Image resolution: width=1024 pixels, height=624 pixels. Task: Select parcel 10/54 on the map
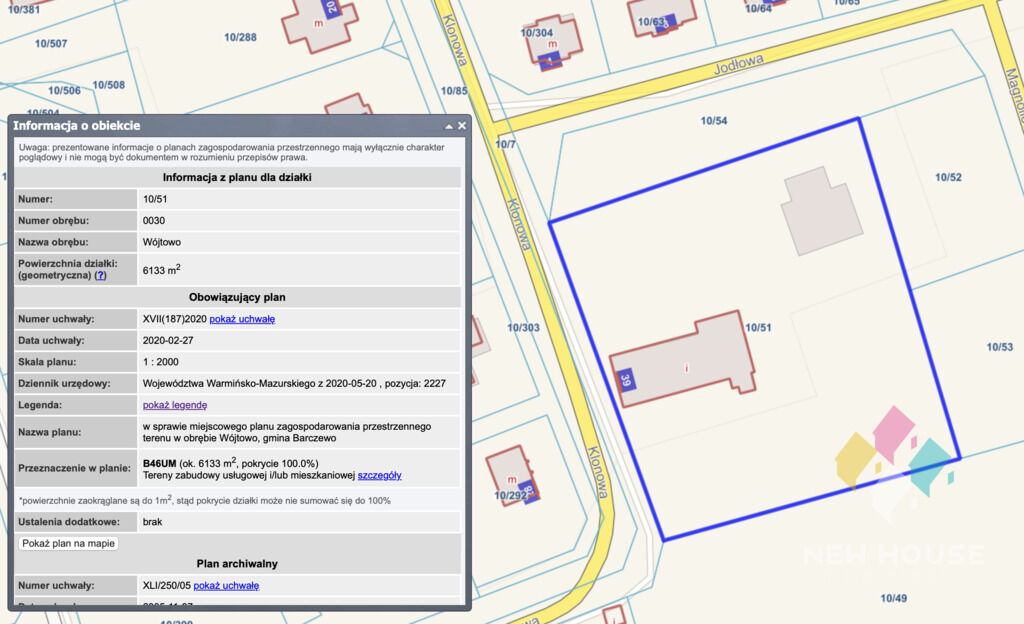pos(714,121)
